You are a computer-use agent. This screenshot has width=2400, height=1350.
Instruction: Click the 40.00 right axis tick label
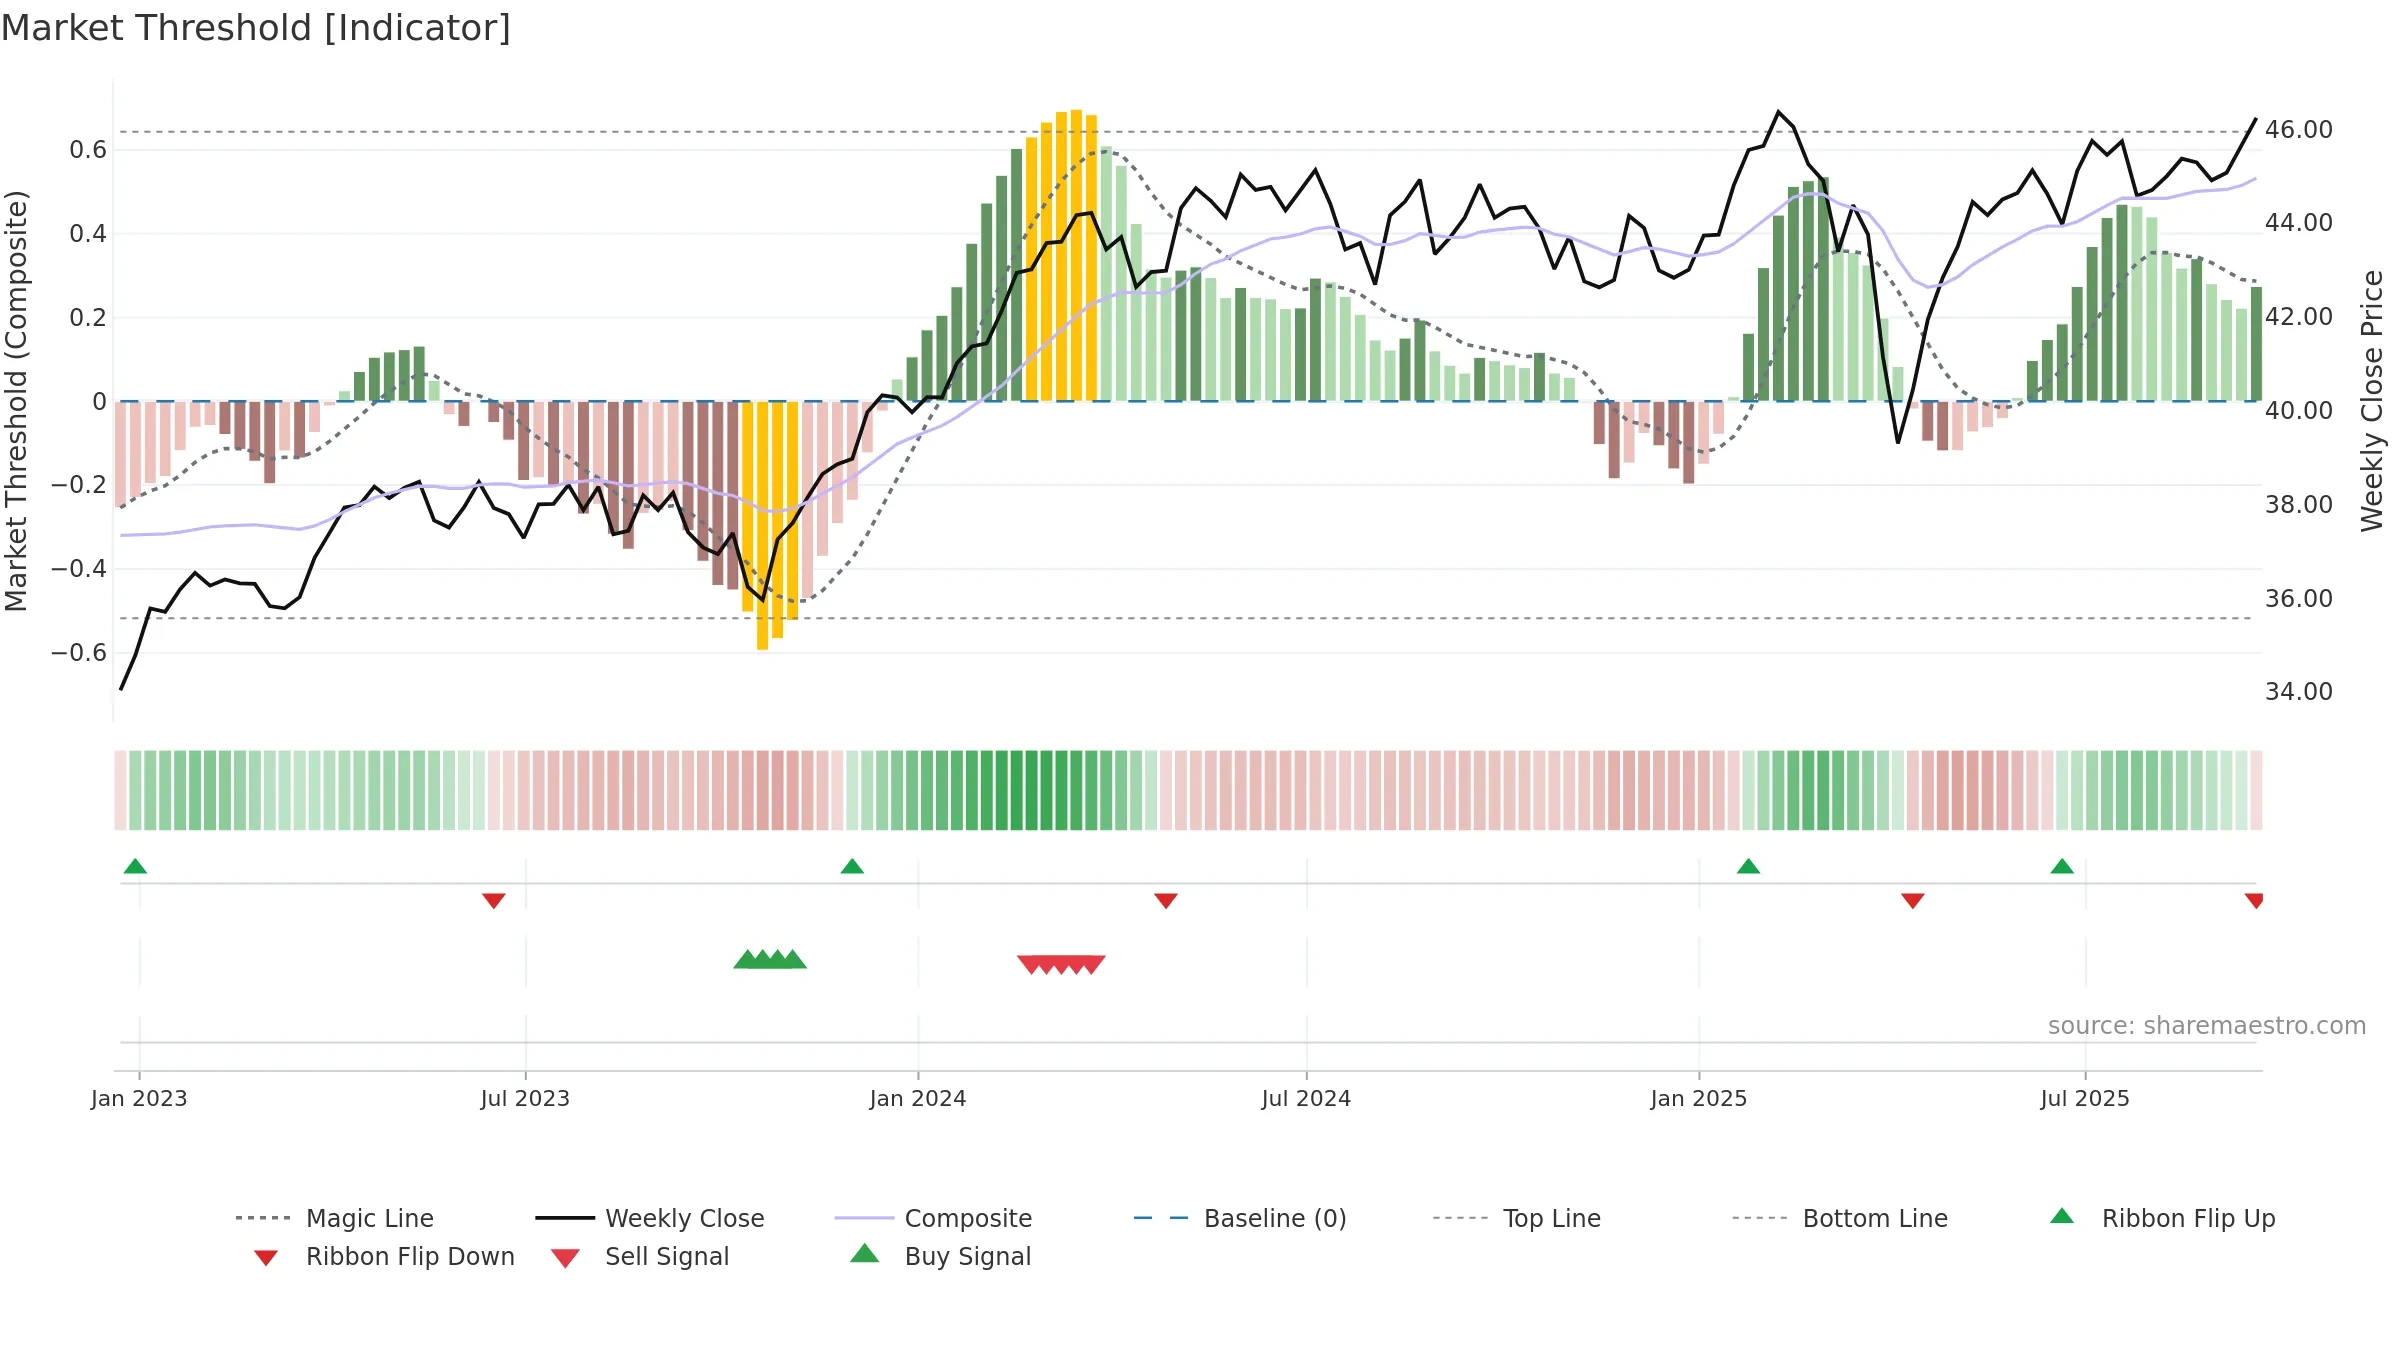[x=2299, y=411]
